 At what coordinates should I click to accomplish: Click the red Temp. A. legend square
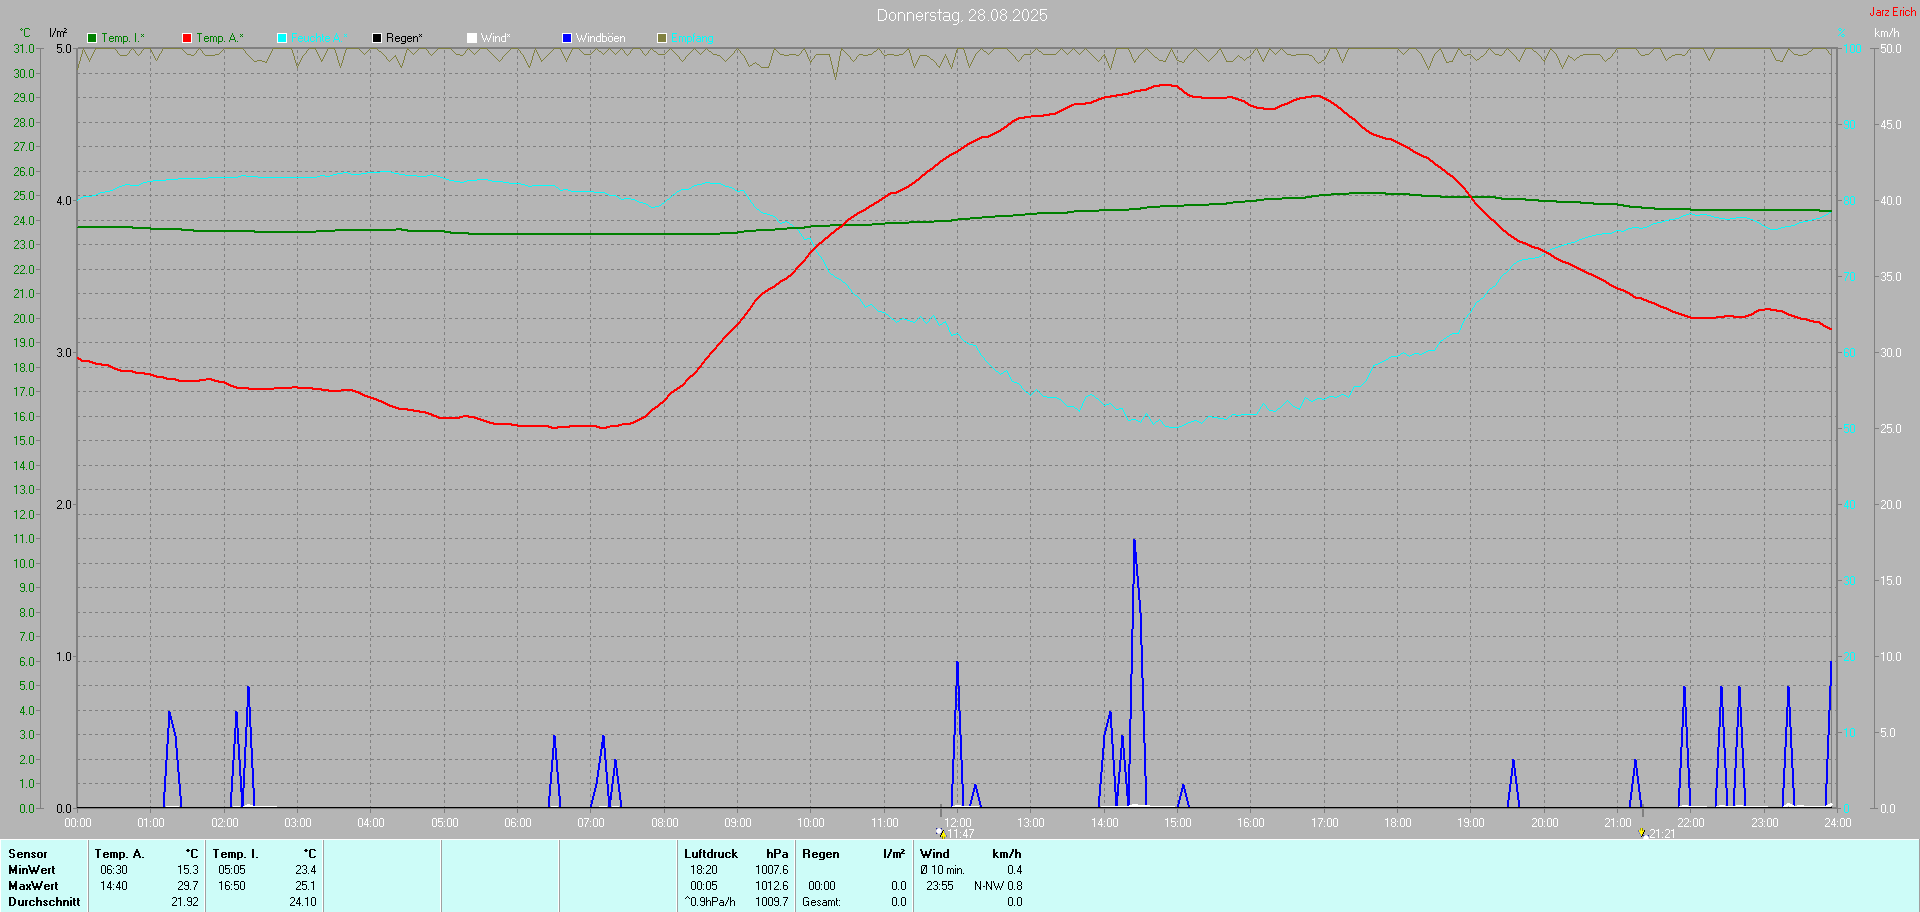click(187, 38)
